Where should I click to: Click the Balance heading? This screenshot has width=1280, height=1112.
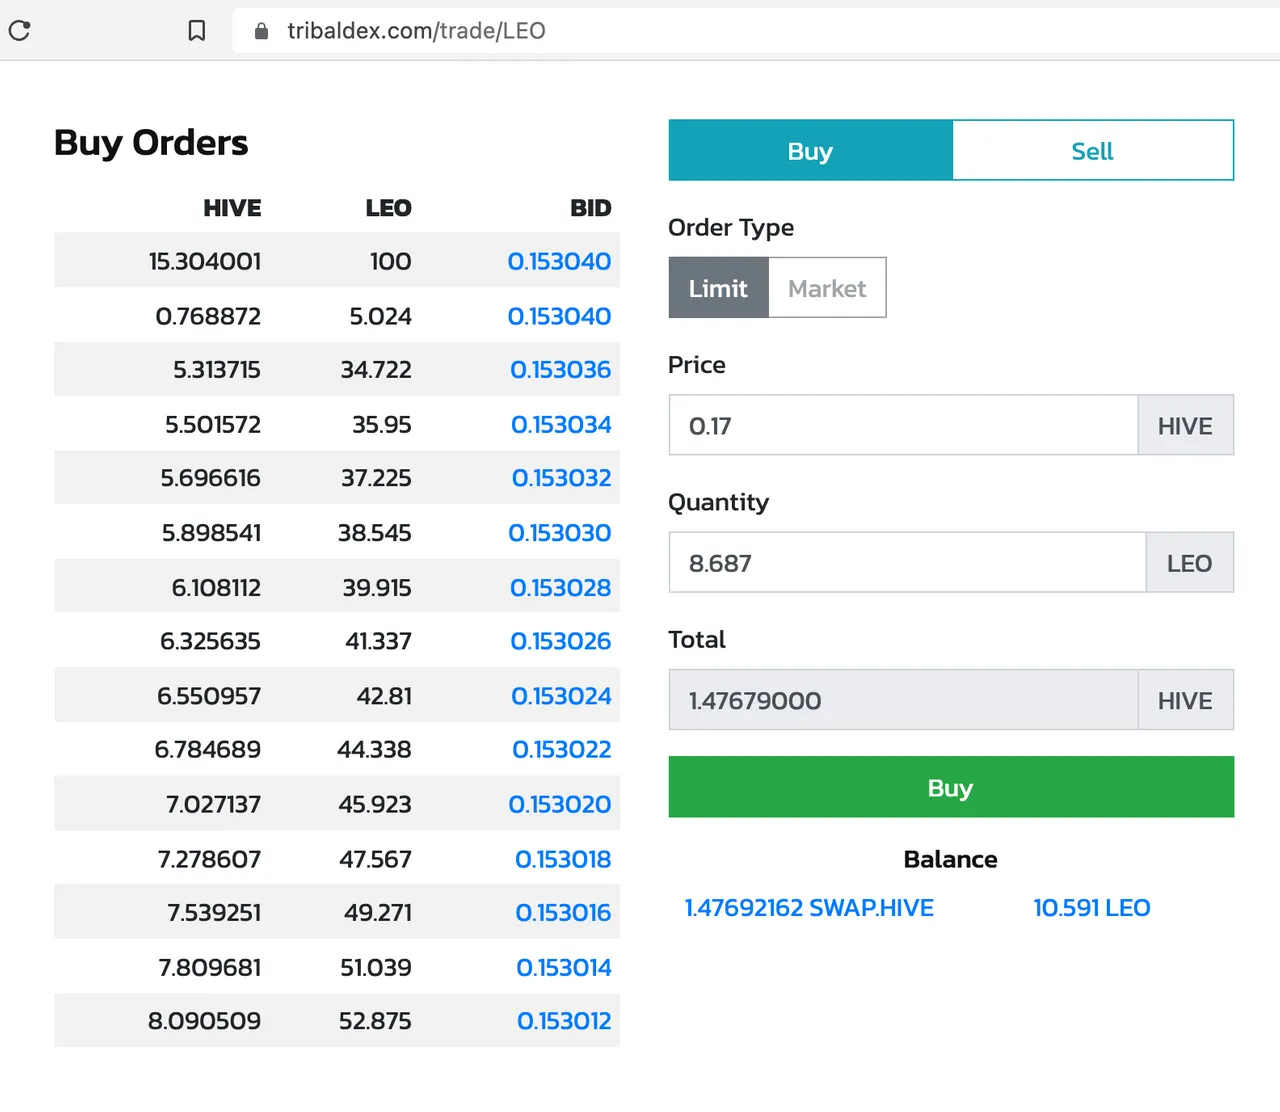951,859
